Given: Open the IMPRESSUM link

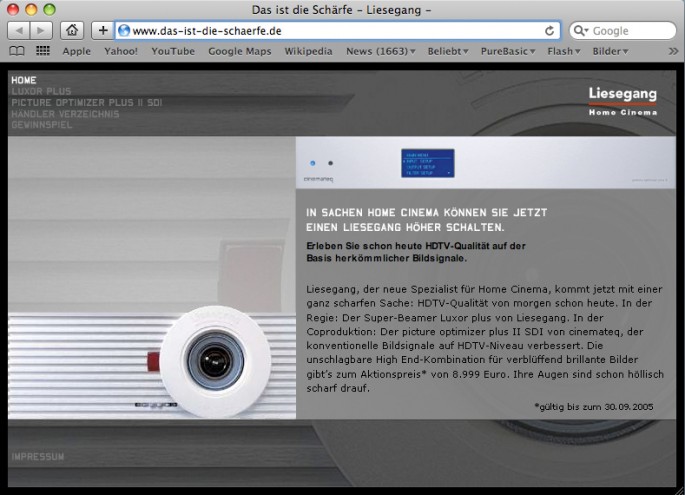Looking at the screenshot, I should pyautogui.click(x=38, y=457).
